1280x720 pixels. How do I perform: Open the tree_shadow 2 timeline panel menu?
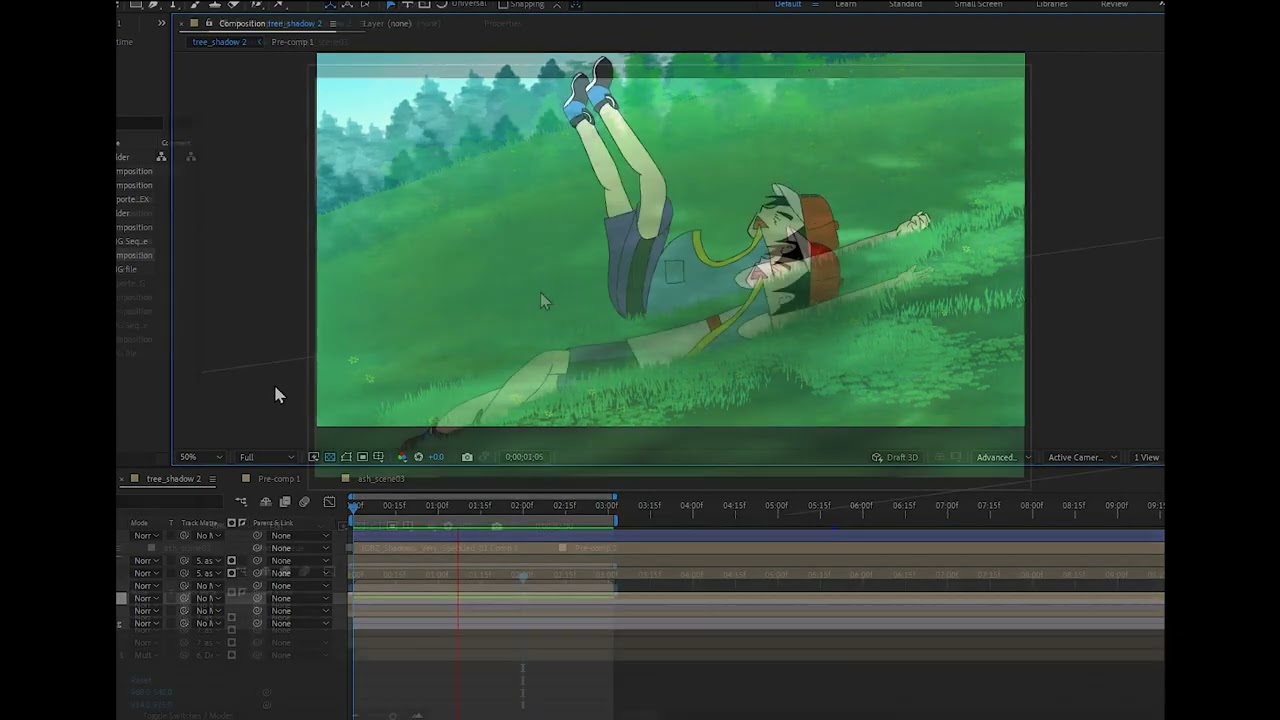click(x=212, y=479)
